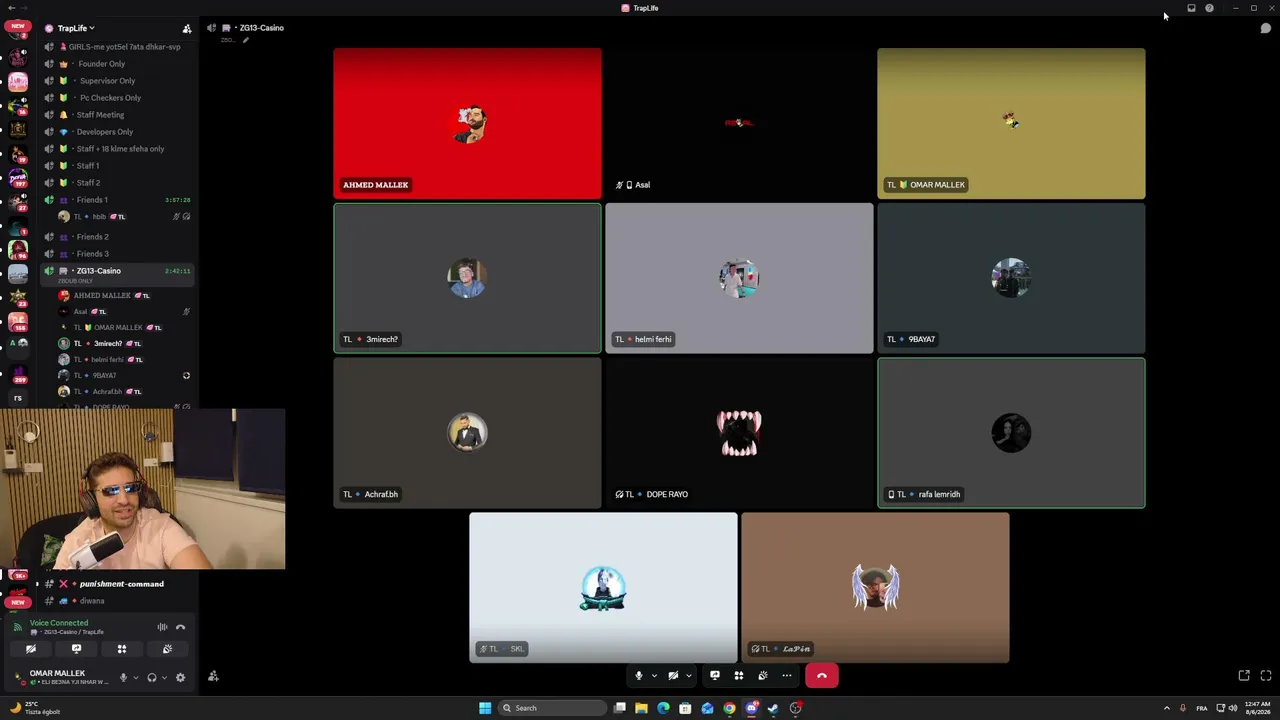
Task: Click hbib in the Friends 1 channel
Action: (98, 217)
